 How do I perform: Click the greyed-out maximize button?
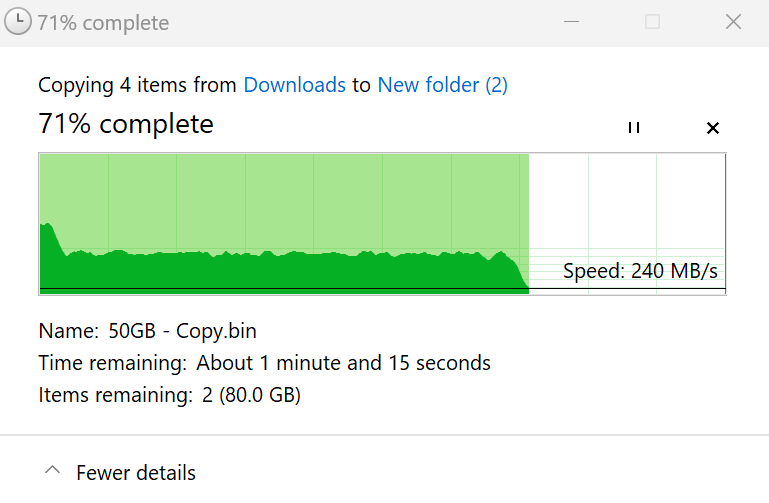coord(652,22)
